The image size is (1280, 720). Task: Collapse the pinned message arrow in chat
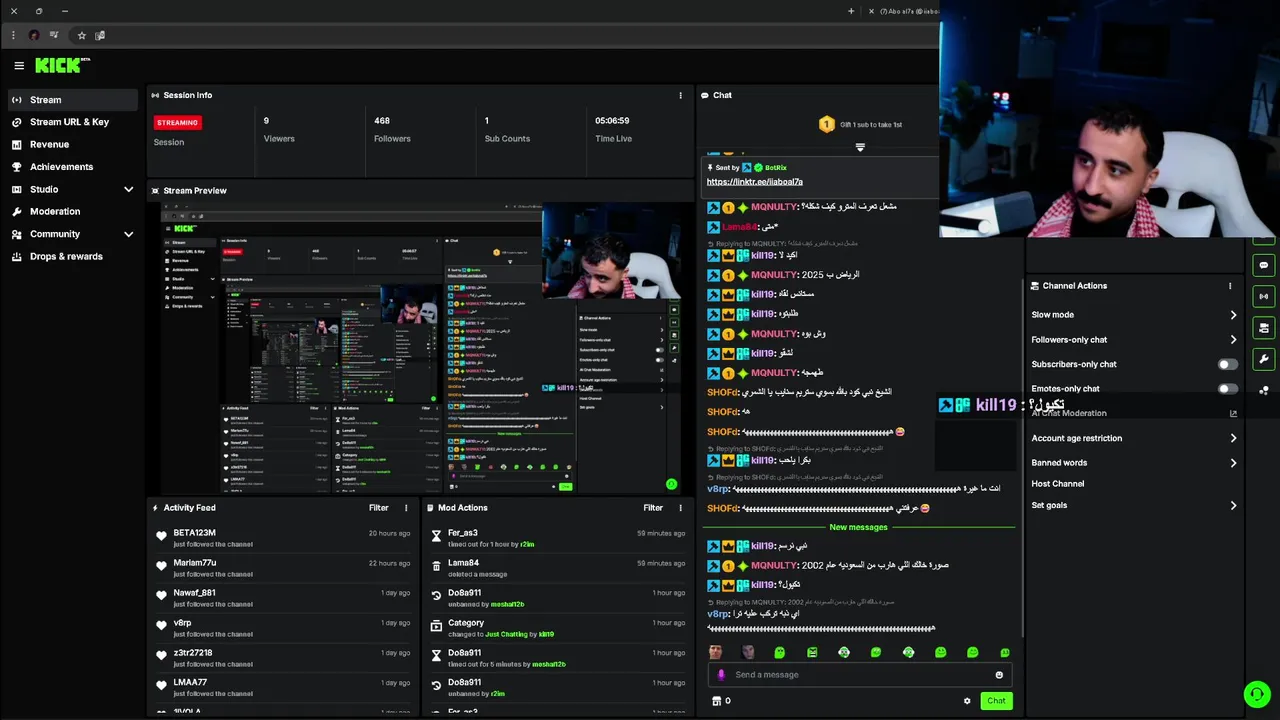[860, 148]
